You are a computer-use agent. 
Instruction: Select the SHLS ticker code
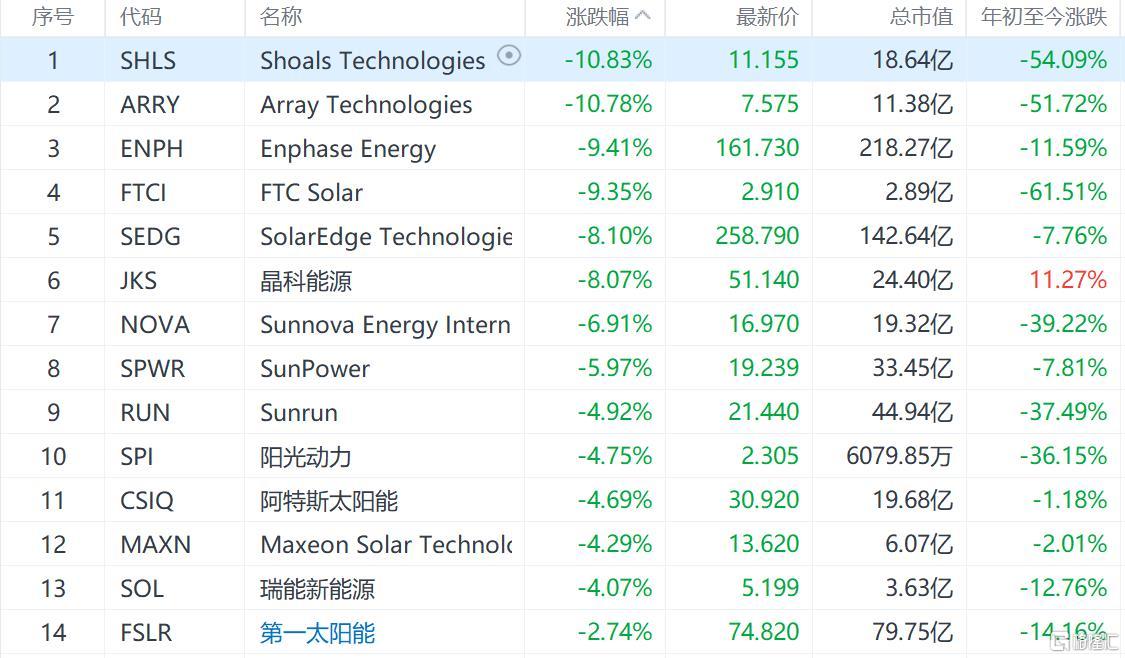coord(148,60)
